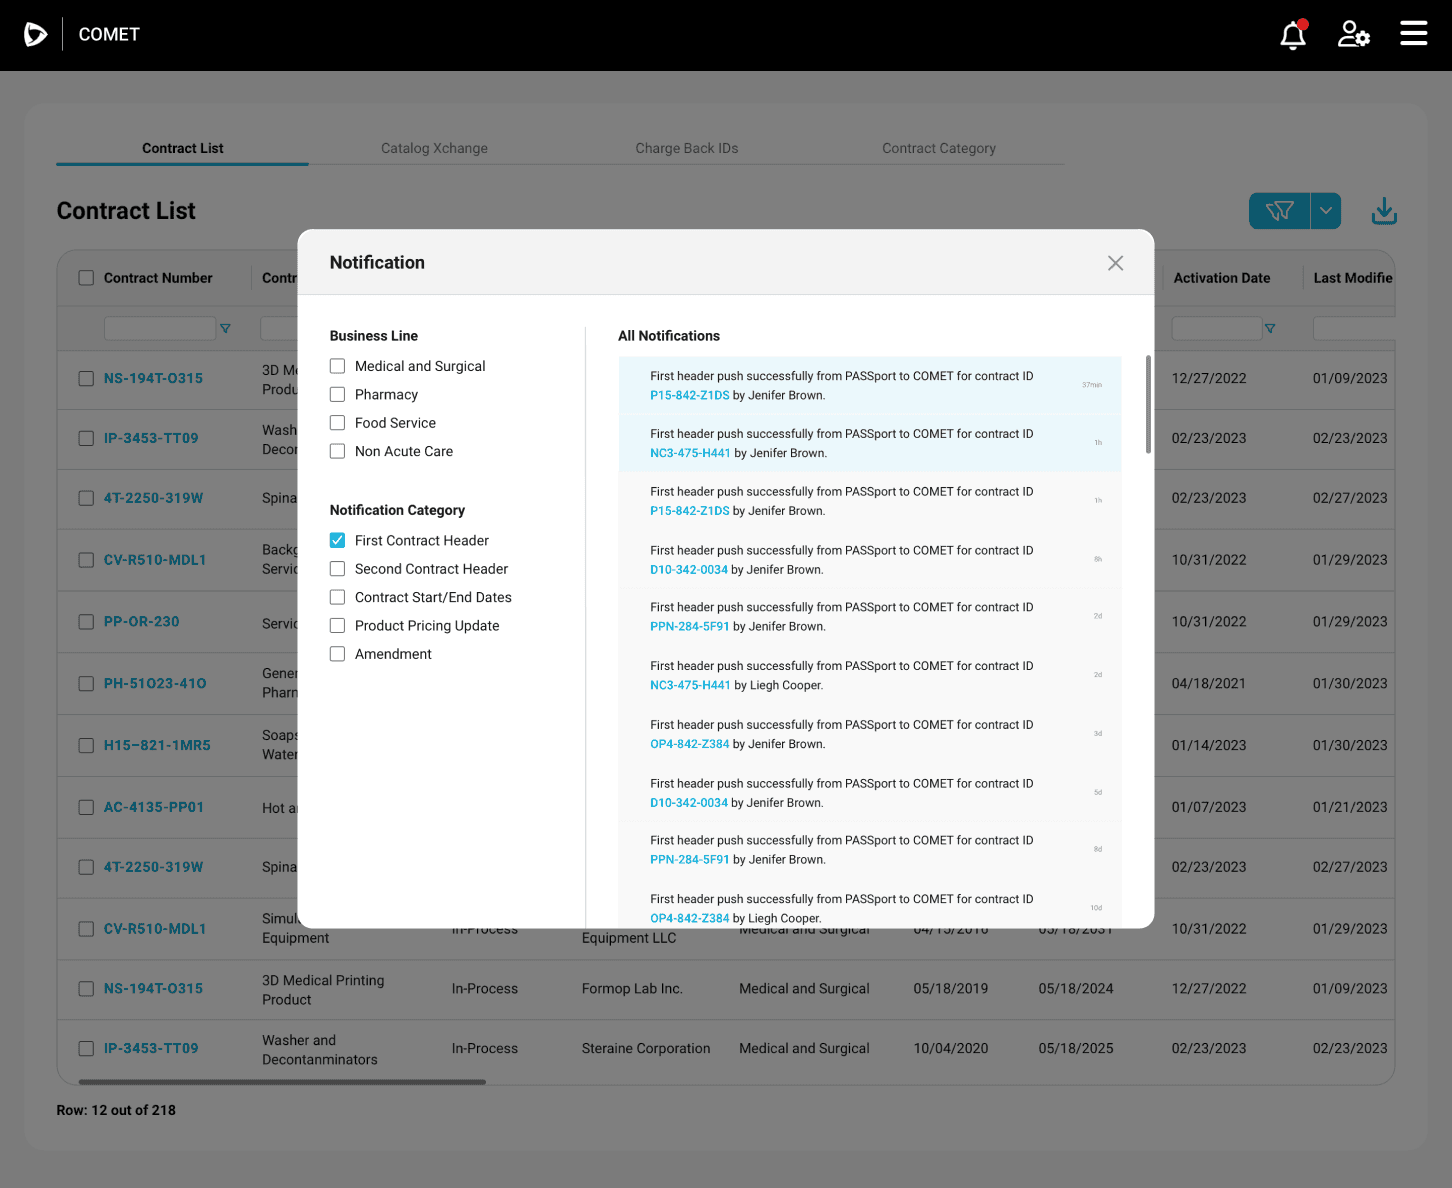Click the download icon
The height and width of the screenshot is (1188, 1452).
(x=1384, y=211)
